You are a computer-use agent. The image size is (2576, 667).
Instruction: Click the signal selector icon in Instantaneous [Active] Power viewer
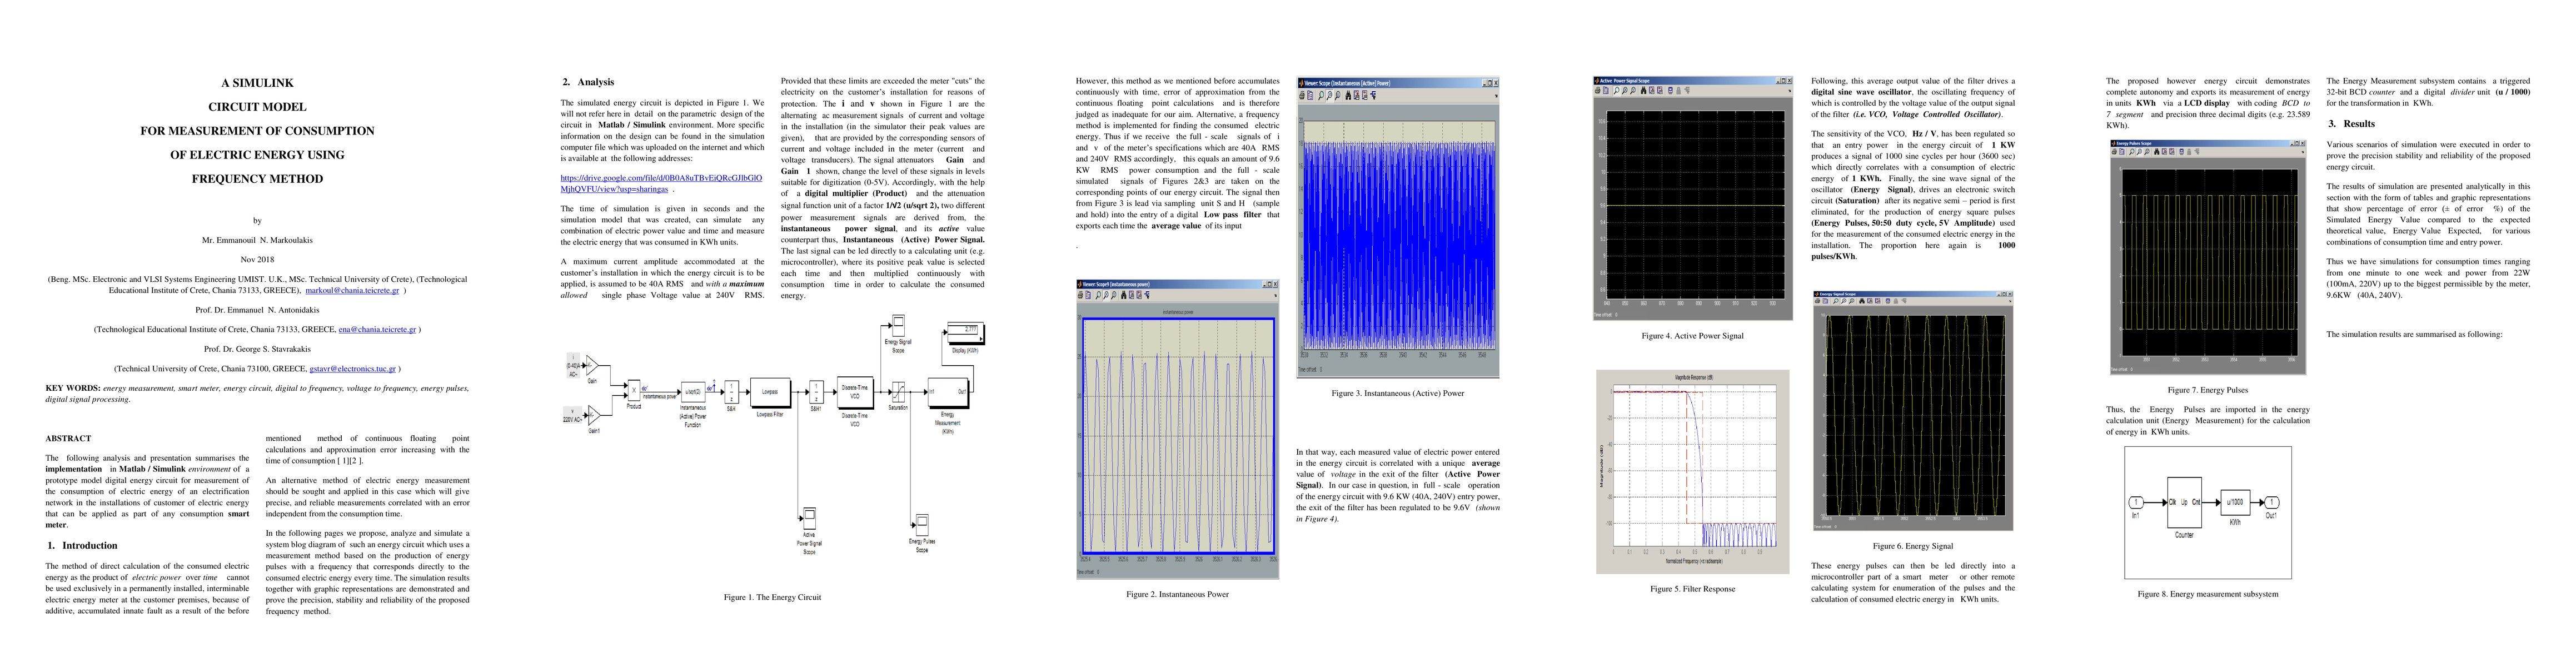click(1374, 95)
